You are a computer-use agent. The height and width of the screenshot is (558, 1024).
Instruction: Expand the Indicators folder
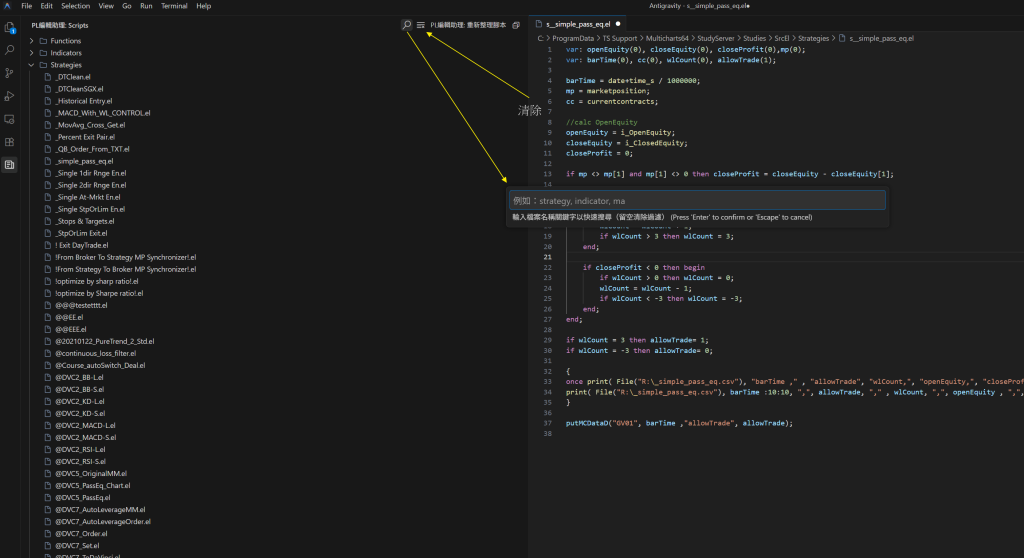point(66,53)
